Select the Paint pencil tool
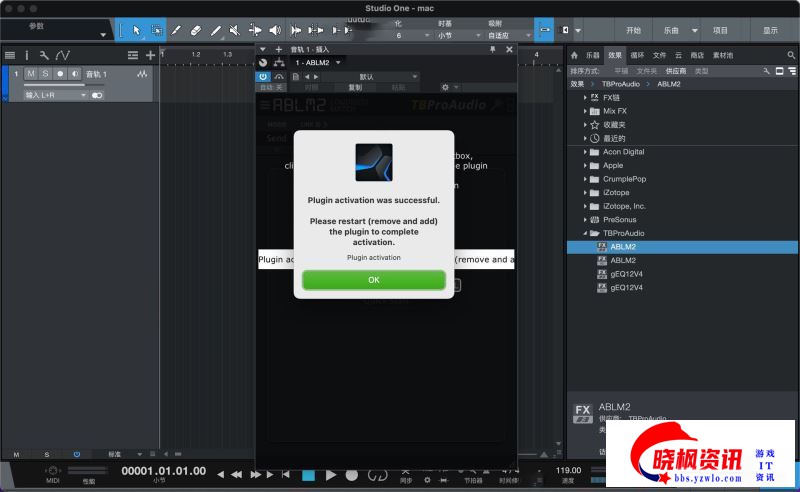 [215, 30]
